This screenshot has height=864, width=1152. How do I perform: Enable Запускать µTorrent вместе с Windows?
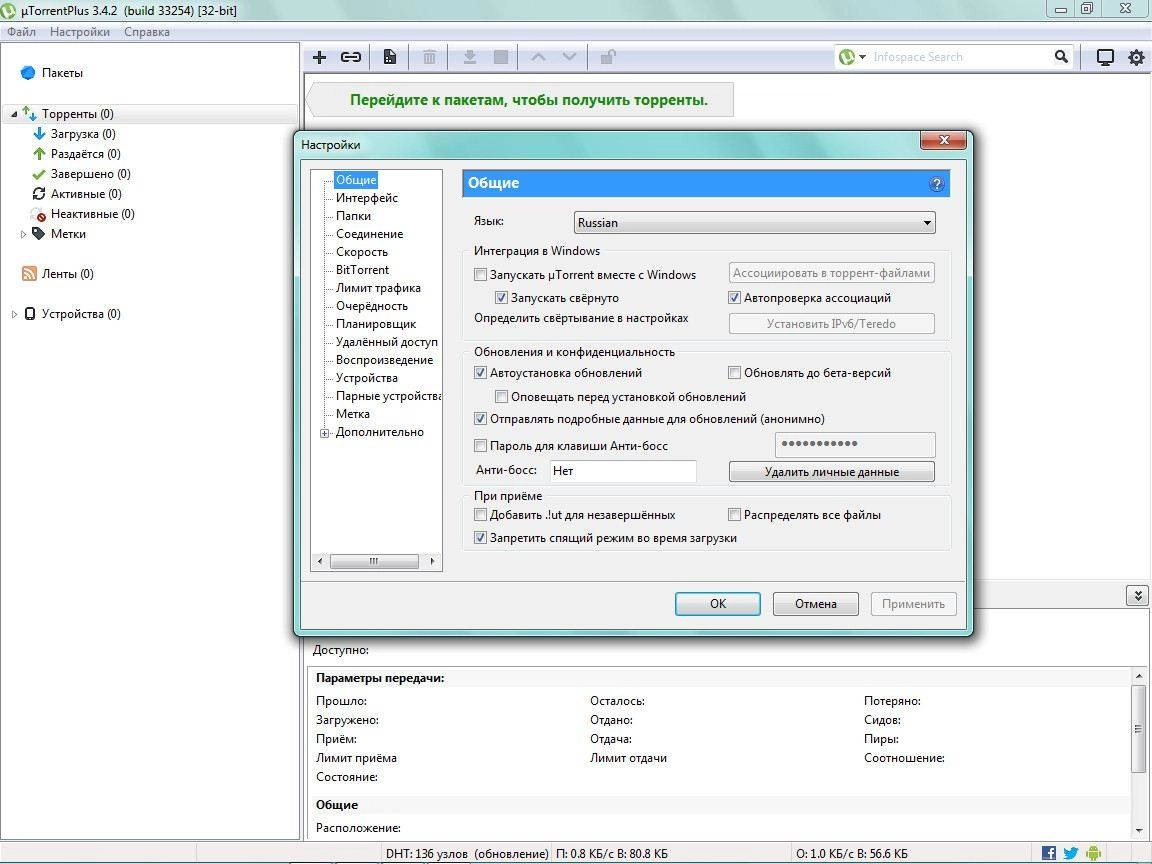tap(479, 274)
